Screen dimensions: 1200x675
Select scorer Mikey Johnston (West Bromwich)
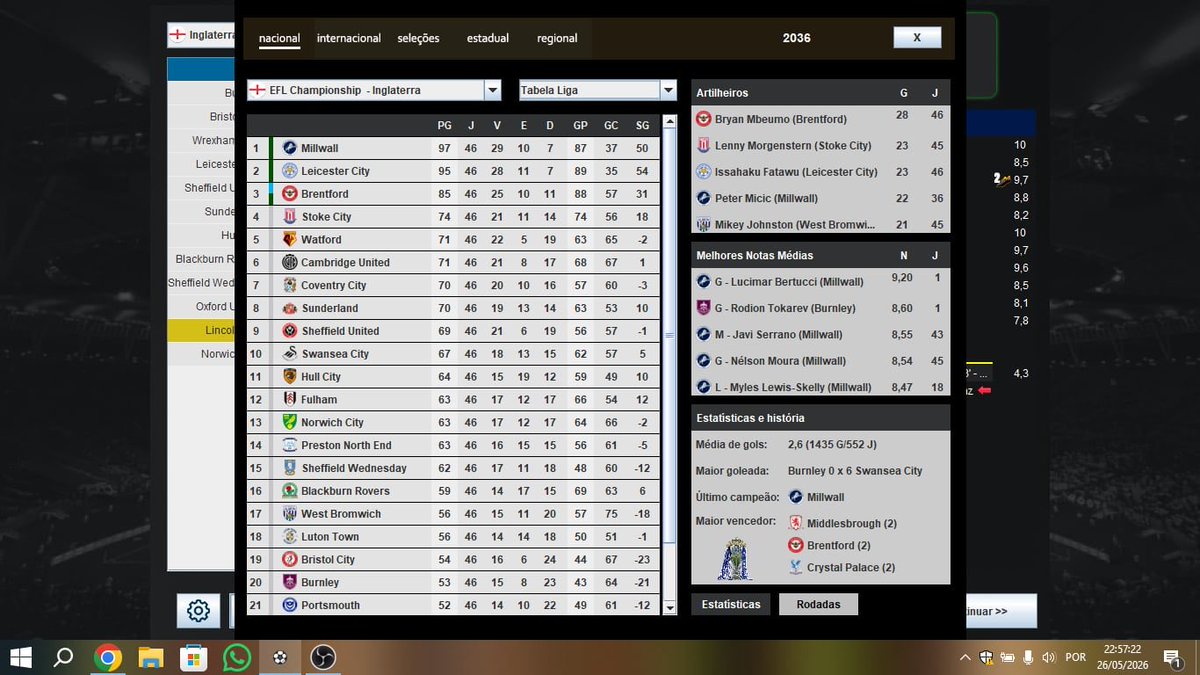point(821,224)
